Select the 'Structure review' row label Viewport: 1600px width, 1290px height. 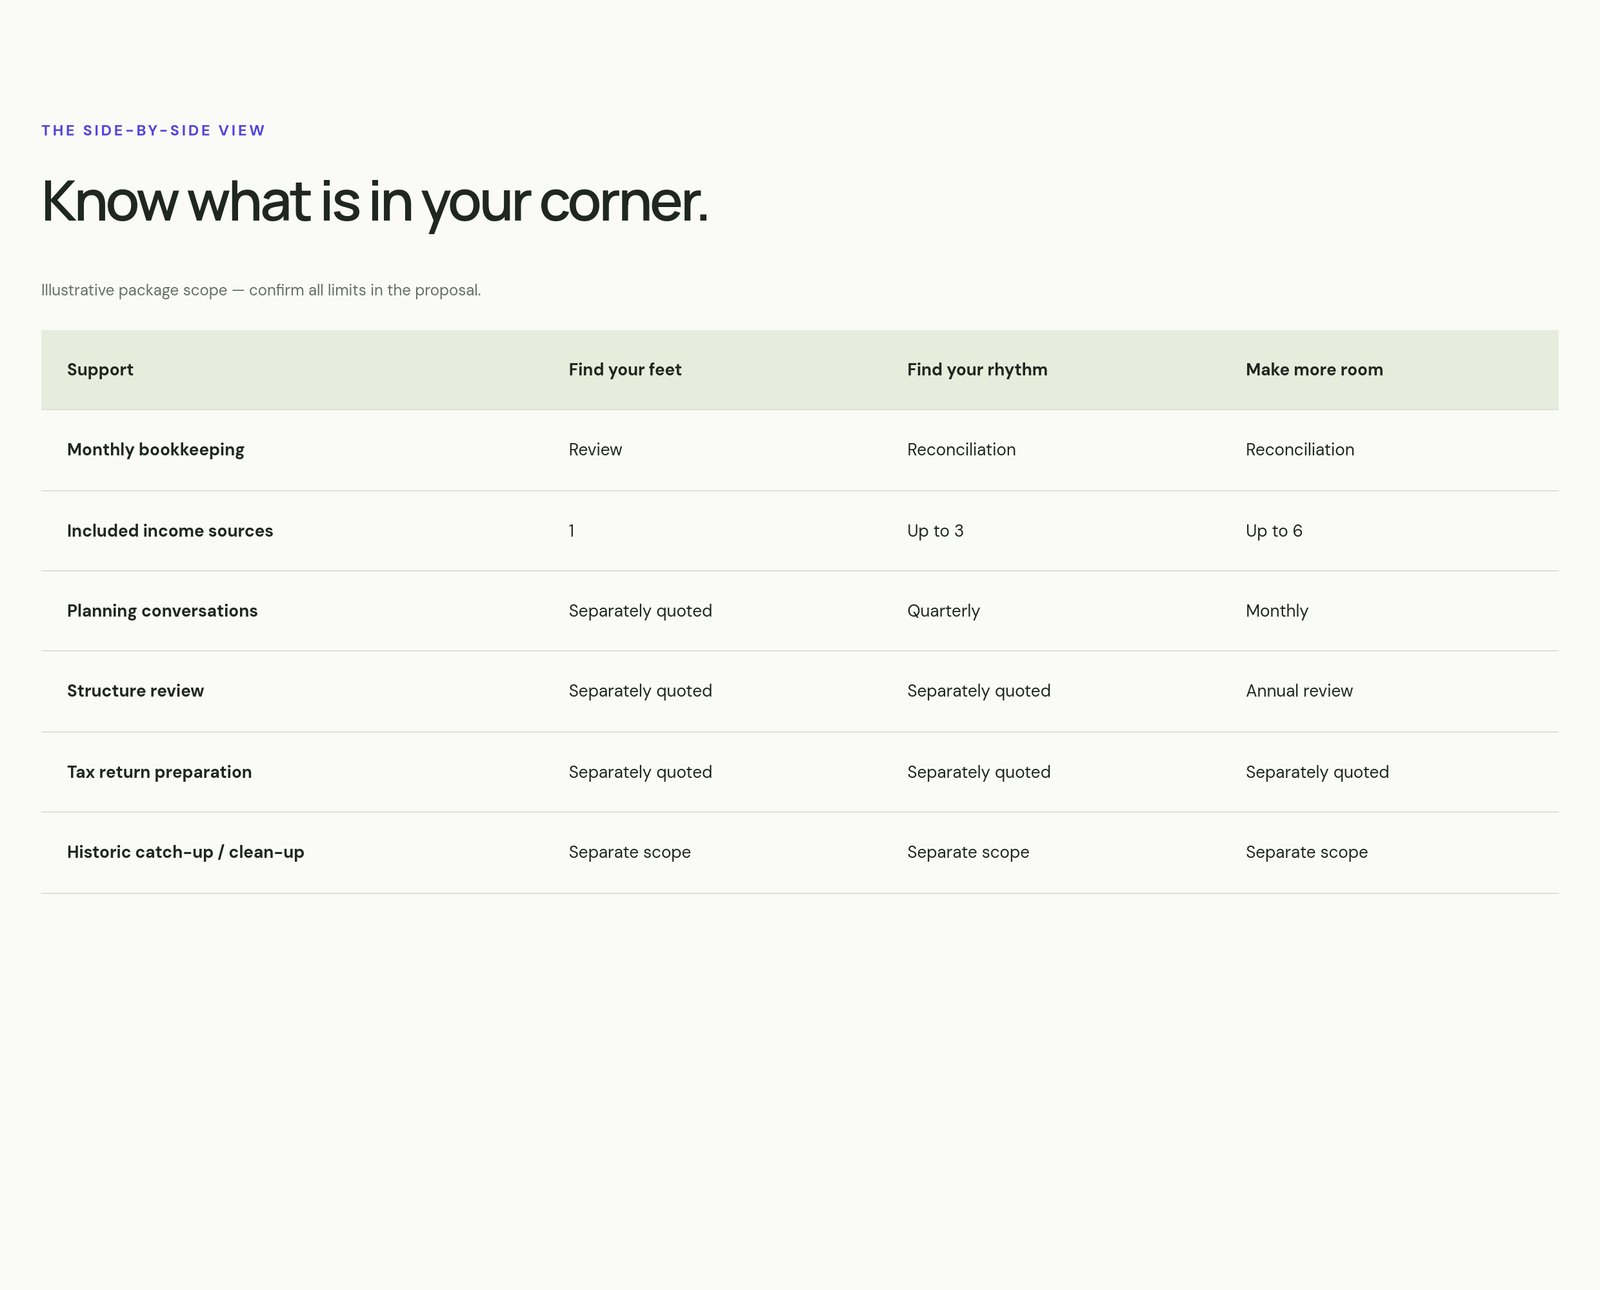pyautogui.click(x=135, y=691)
